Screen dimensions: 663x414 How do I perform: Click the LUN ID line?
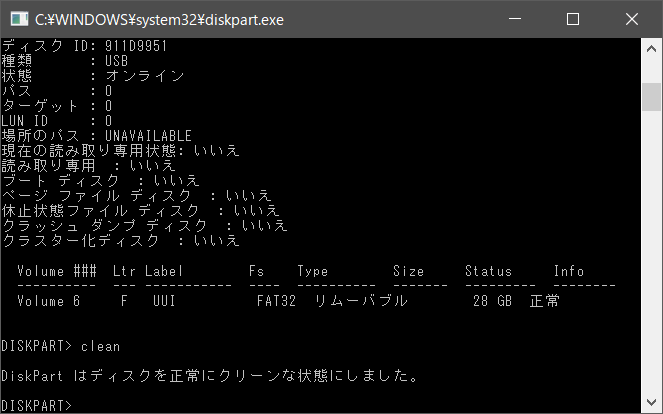coord(57,121)
